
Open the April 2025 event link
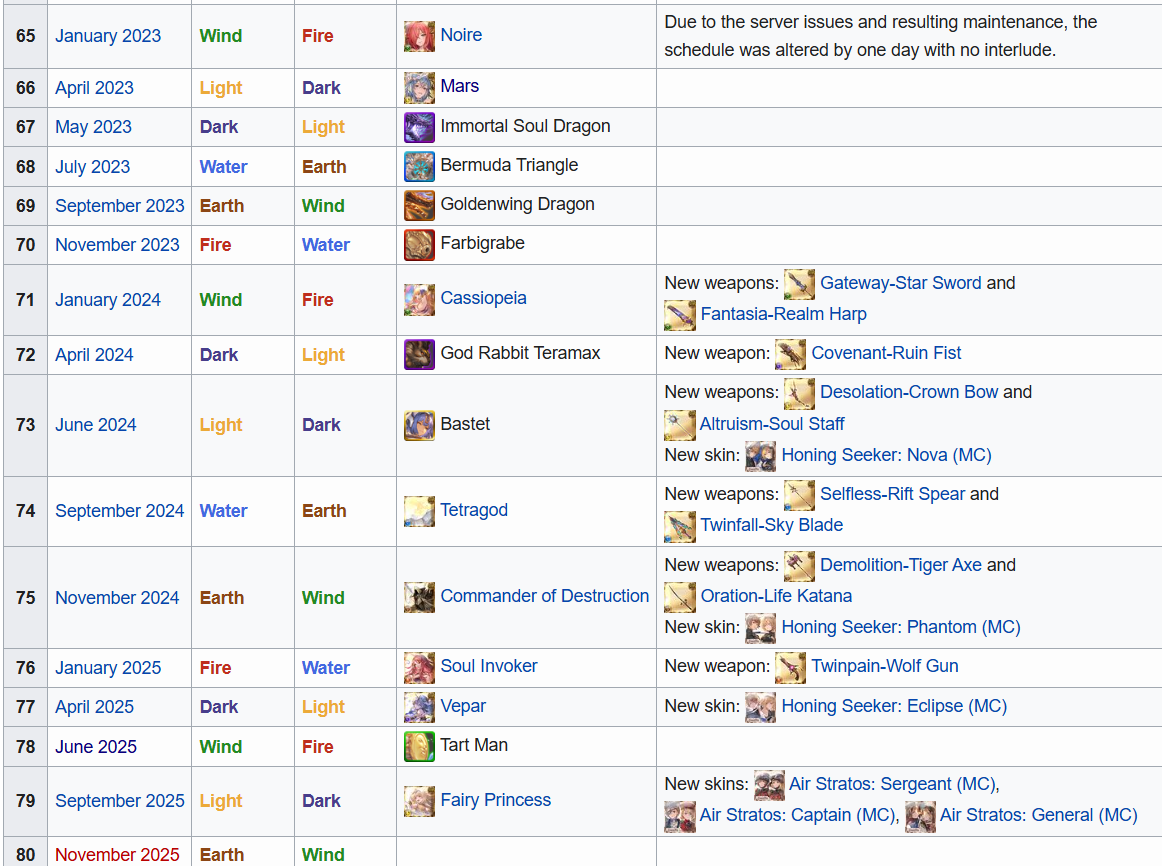[94, 707]
